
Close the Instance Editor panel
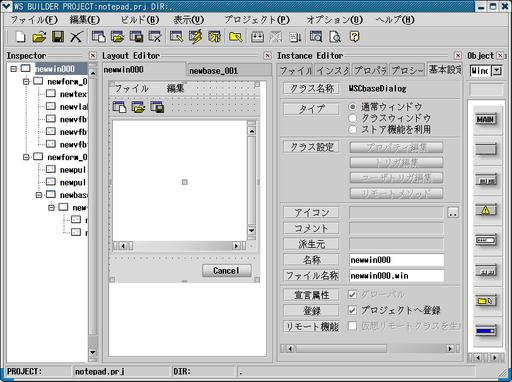point(458,56)
